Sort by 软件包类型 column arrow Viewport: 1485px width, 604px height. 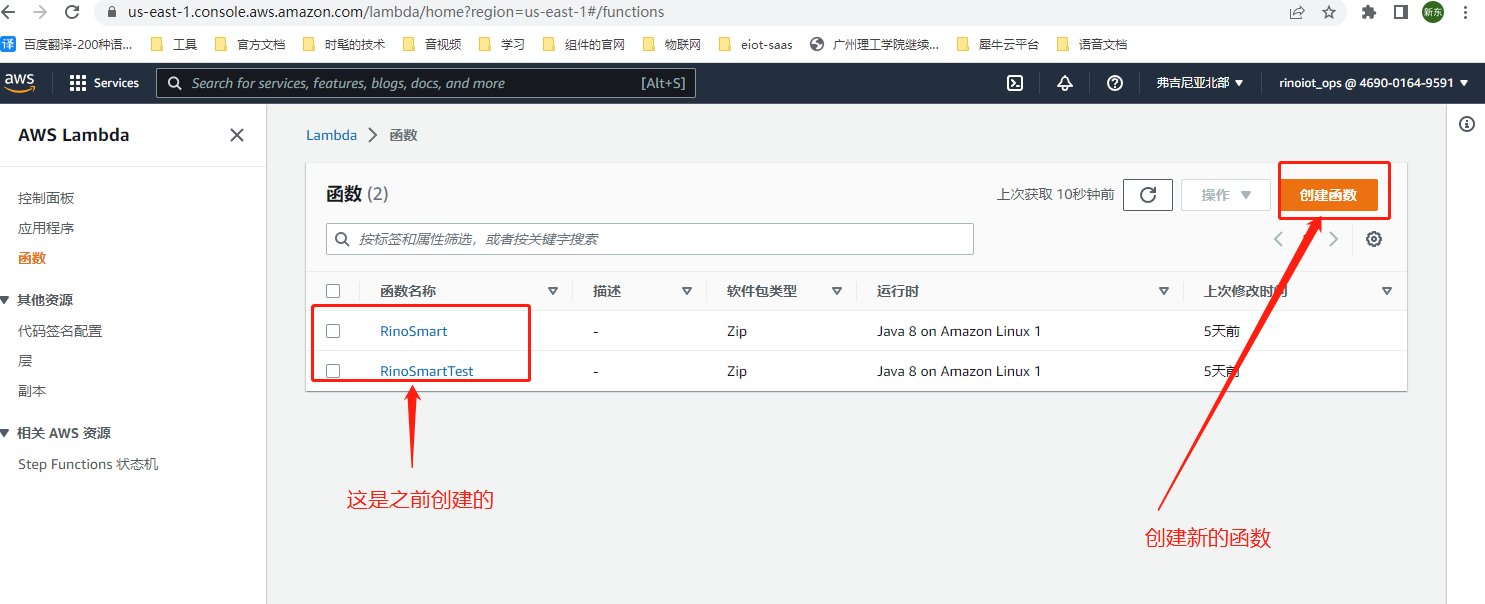coord(837,291)
